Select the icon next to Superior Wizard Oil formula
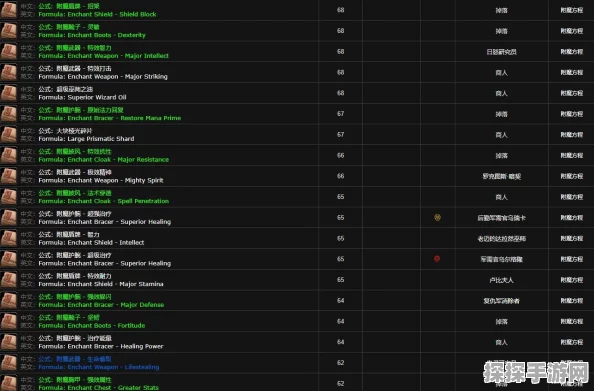The height and width of the screenshot is (391, 594). (9, 93)
